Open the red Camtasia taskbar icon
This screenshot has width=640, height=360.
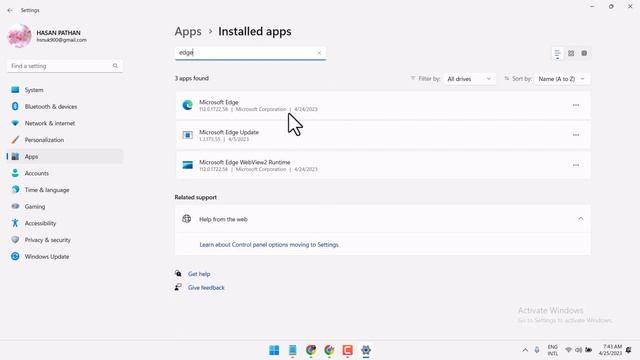[348, 350]
